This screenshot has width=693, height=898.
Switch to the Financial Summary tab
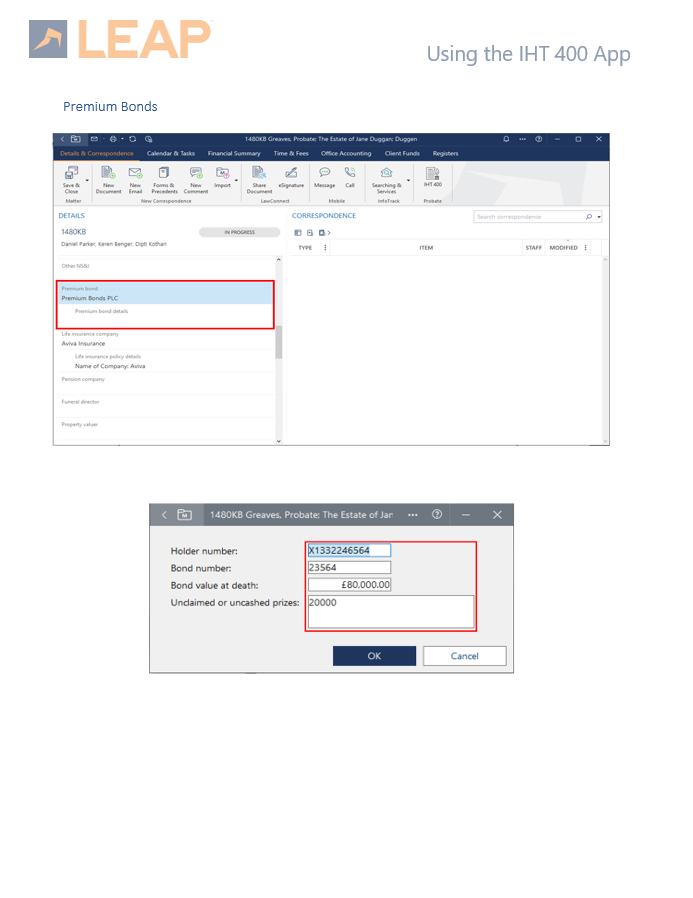coord(233,154)
